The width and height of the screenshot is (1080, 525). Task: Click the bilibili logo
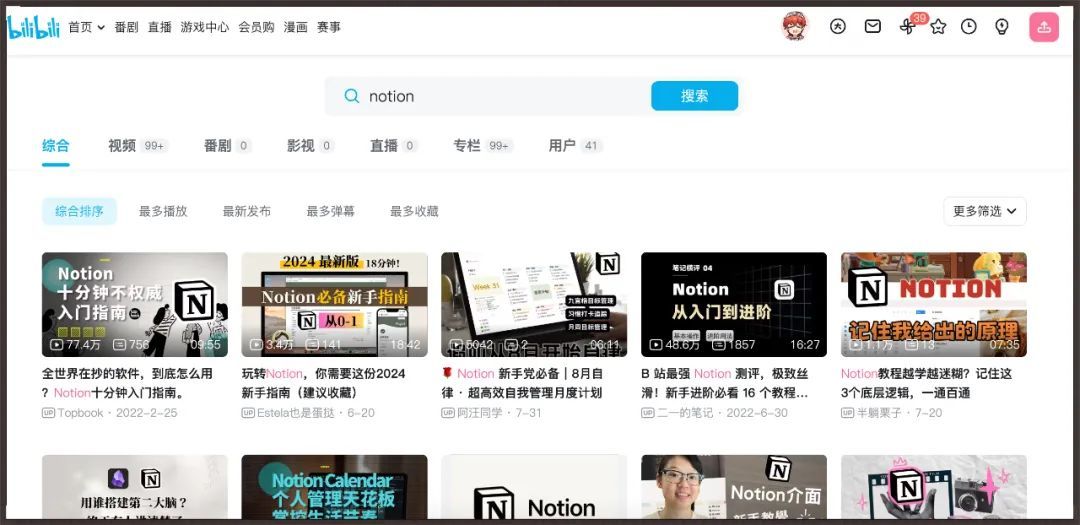click(33, 27)
